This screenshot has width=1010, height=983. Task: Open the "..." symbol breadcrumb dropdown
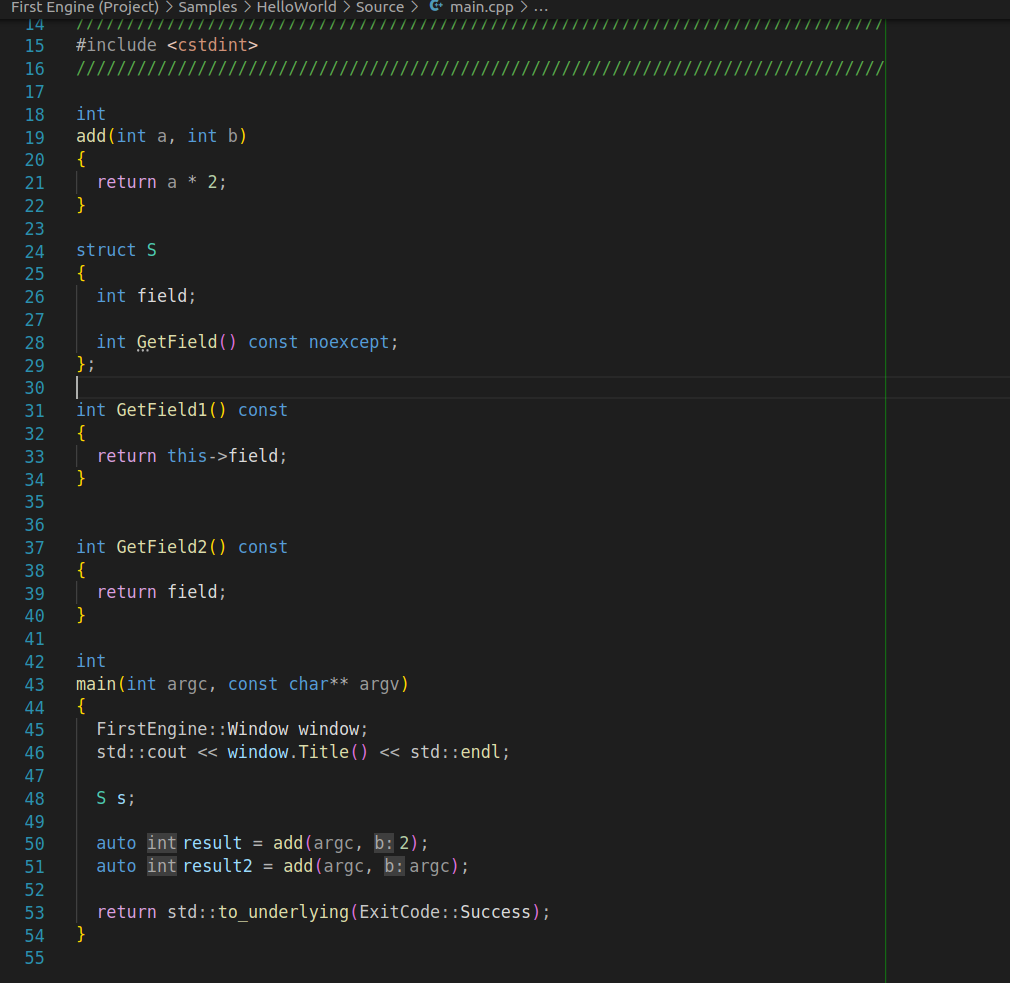(x=539, y=7)
